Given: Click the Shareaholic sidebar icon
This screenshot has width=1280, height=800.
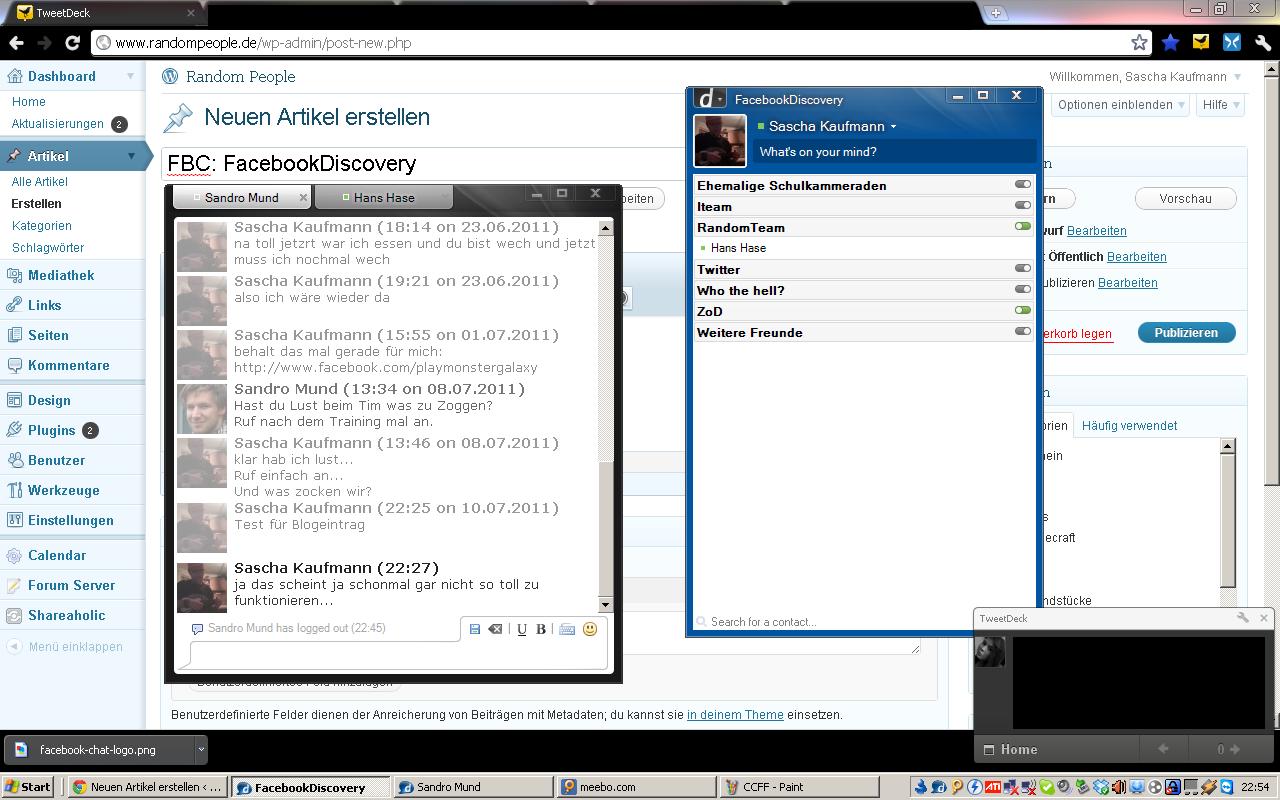Looking at the screenshot, I should (x=14, y=615).
